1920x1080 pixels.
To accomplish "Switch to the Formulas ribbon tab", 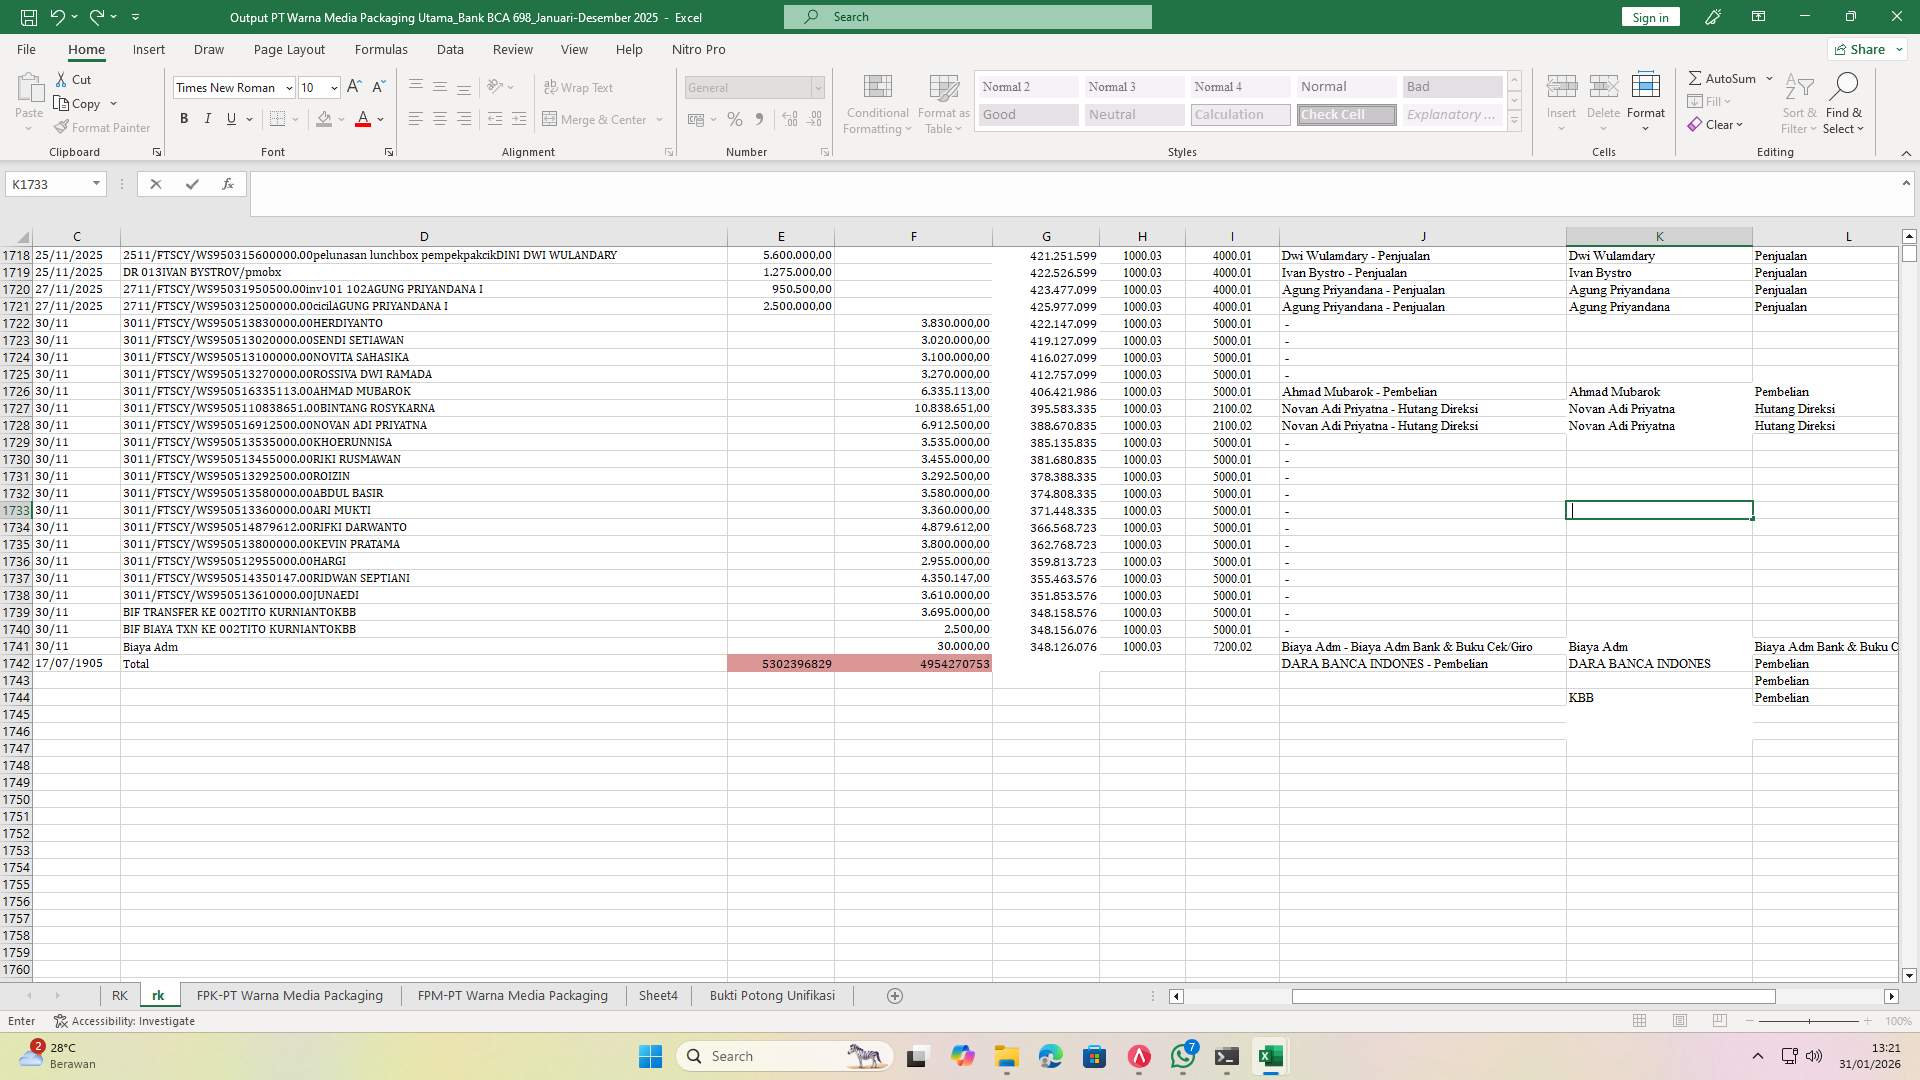I will (381, 49).
